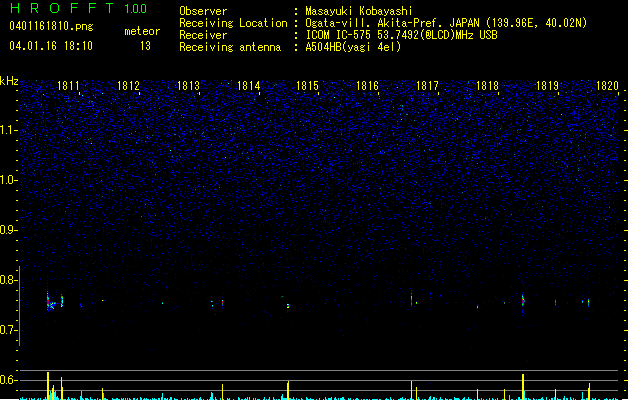The image size is (629, 400).
Task: Click the kHz axis unit label
Action: pos(9,81)
